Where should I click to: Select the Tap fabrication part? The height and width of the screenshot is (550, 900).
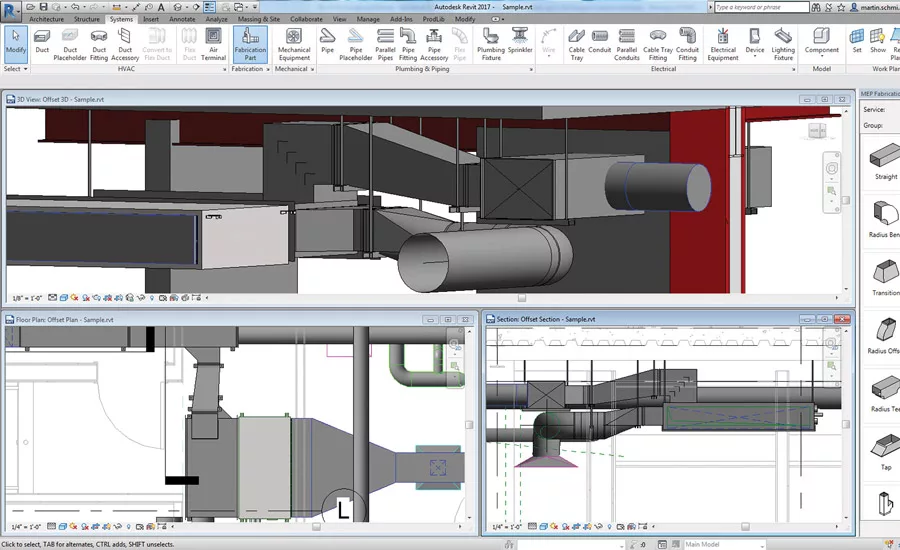click(885, 452)
